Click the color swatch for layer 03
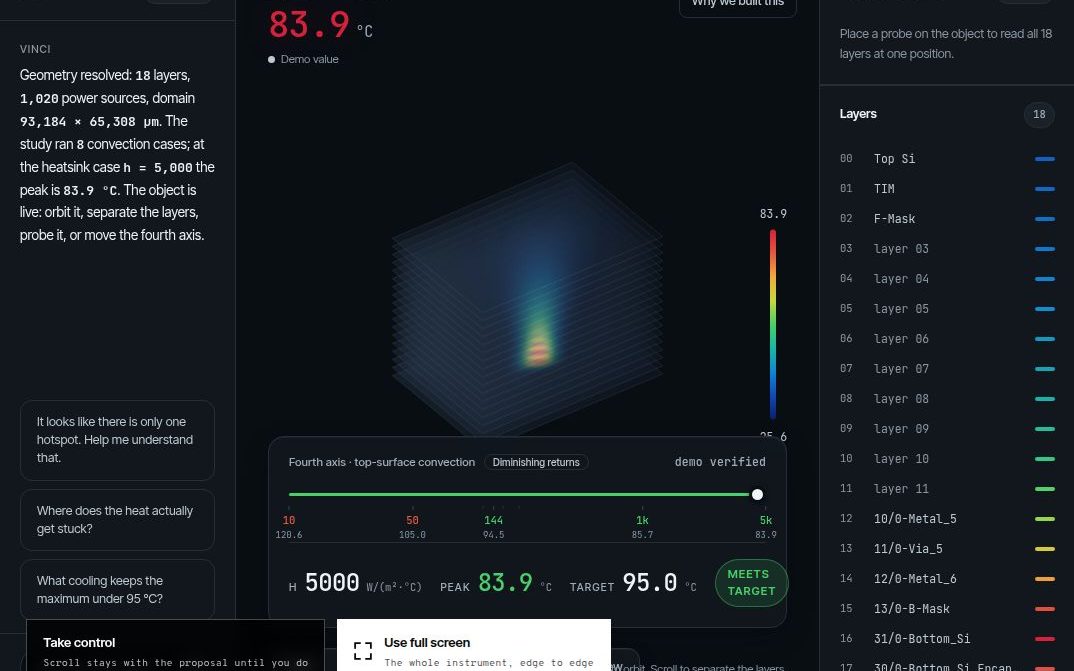 coord(1045,249)
